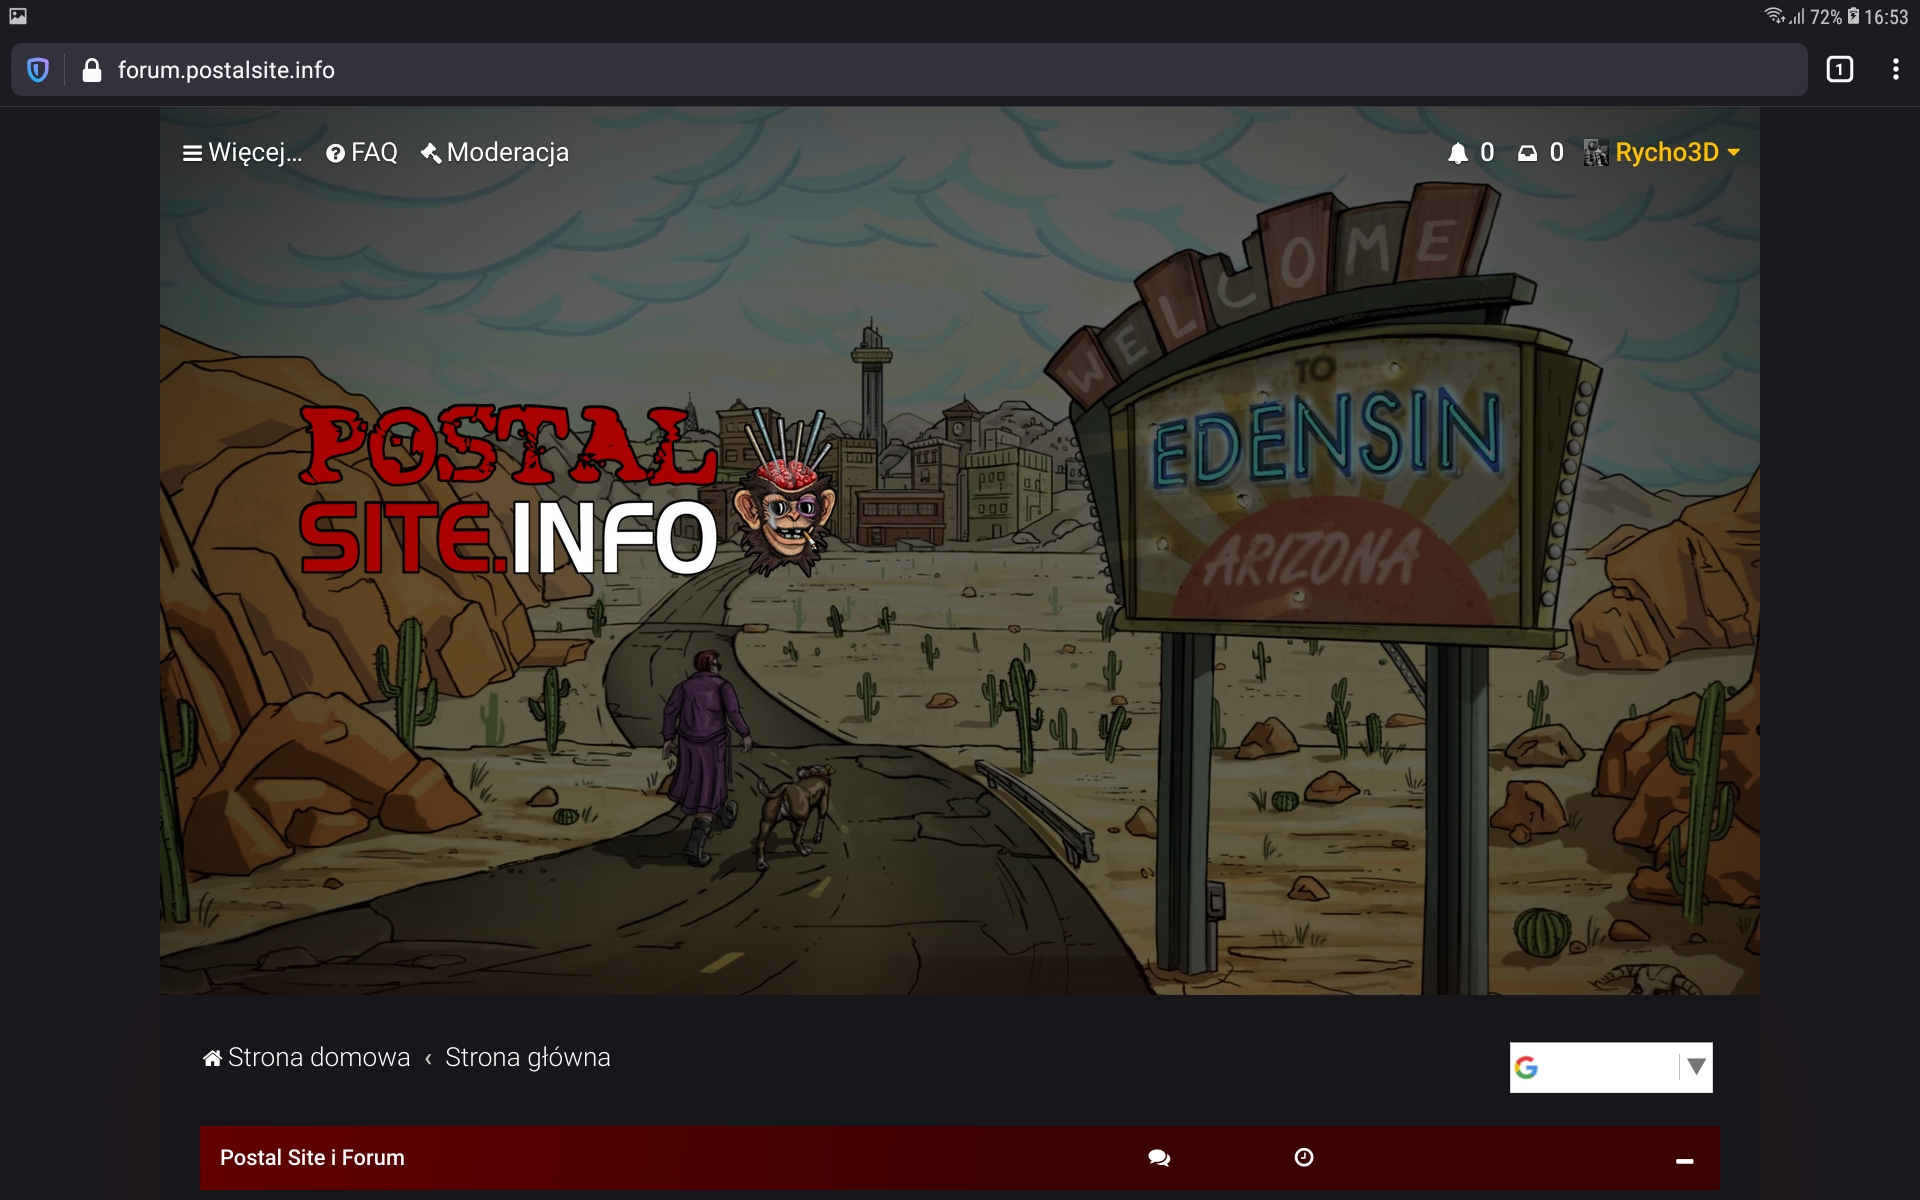Go to Moderacja panel

click(x=495, y=153)
